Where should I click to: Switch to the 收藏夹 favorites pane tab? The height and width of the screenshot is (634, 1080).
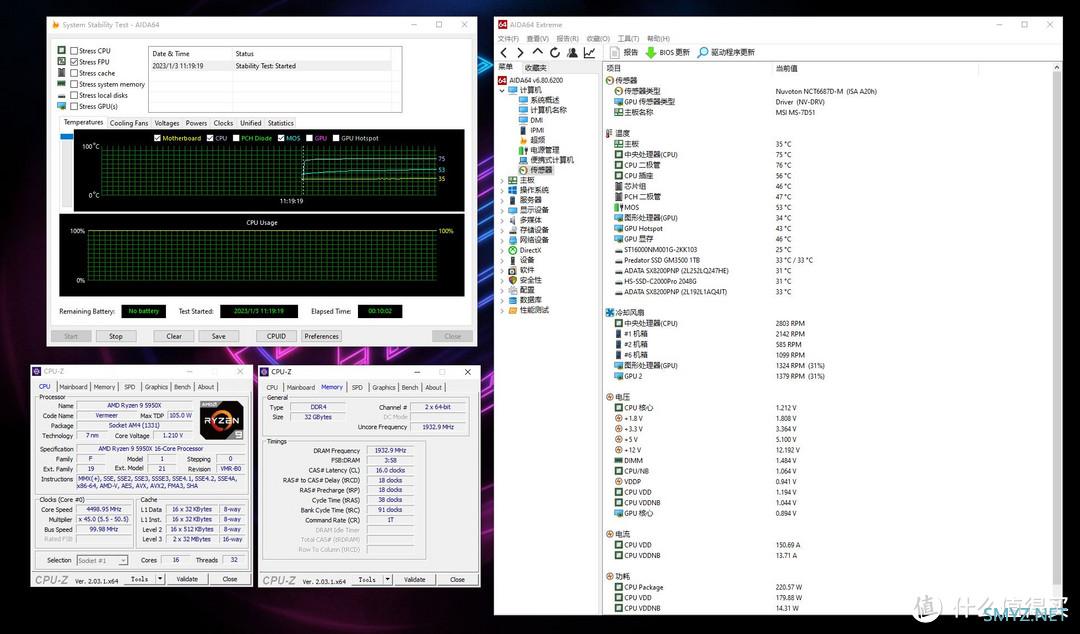[x=536, y=68]
